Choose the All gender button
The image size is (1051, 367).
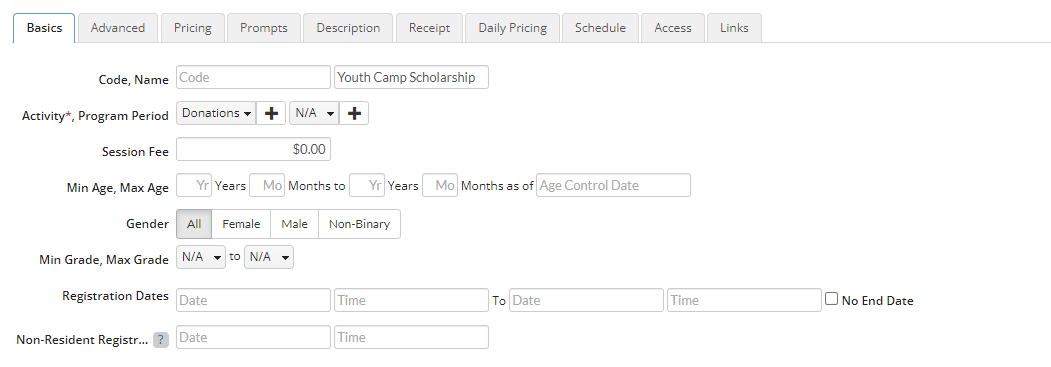[x=194, y=224]
